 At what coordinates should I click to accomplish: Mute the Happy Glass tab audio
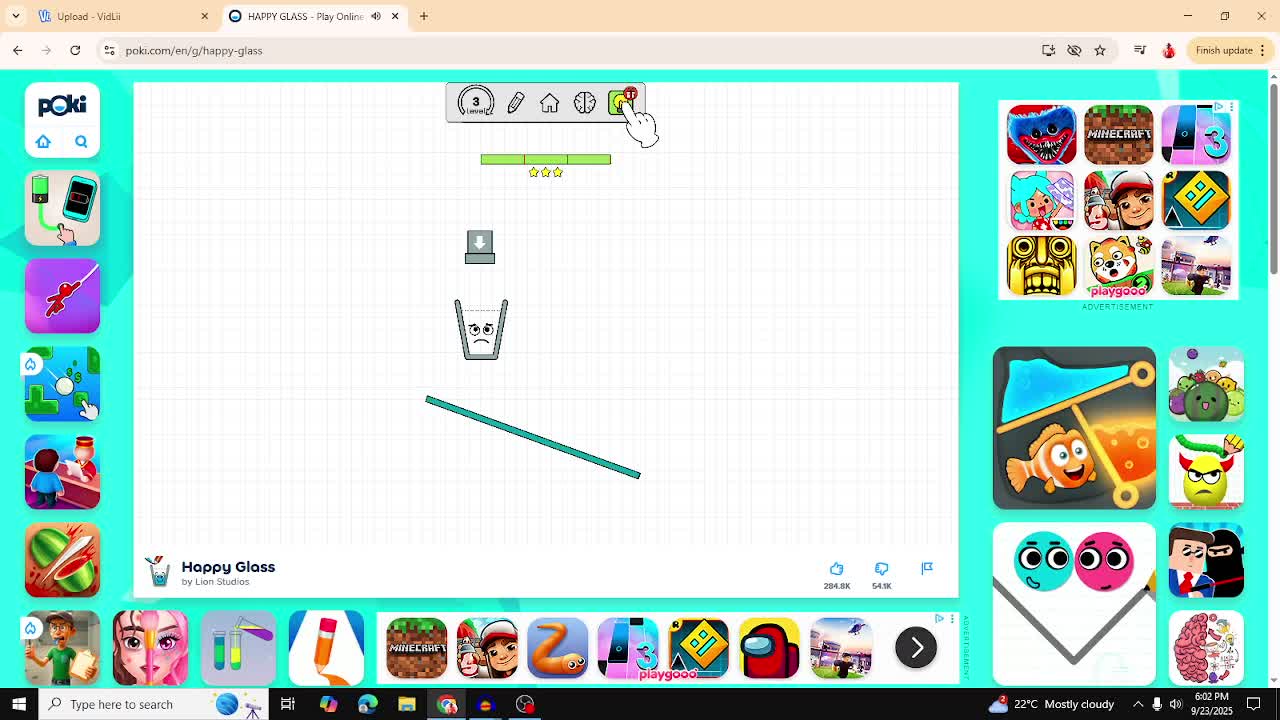[376, 16]
